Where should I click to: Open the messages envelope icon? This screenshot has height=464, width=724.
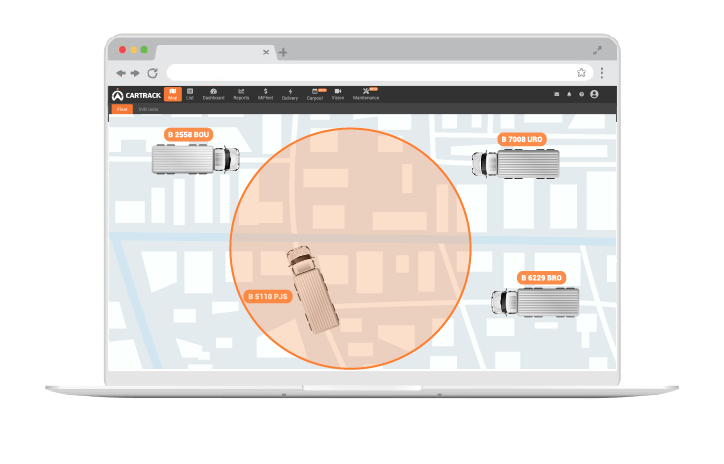[557, 94]
